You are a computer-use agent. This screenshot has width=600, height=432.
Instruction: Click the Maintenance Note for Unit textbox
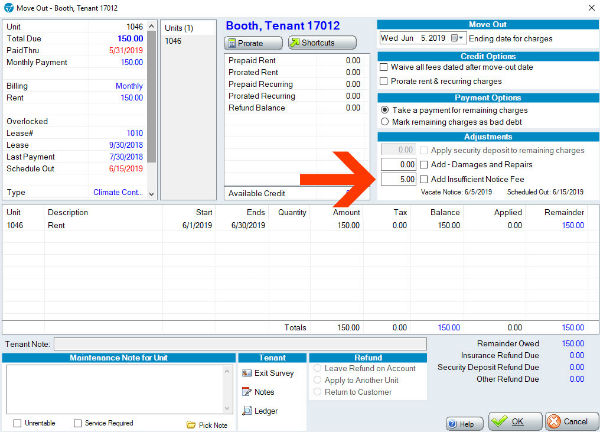pyautogui.click(x=115, y=389)
